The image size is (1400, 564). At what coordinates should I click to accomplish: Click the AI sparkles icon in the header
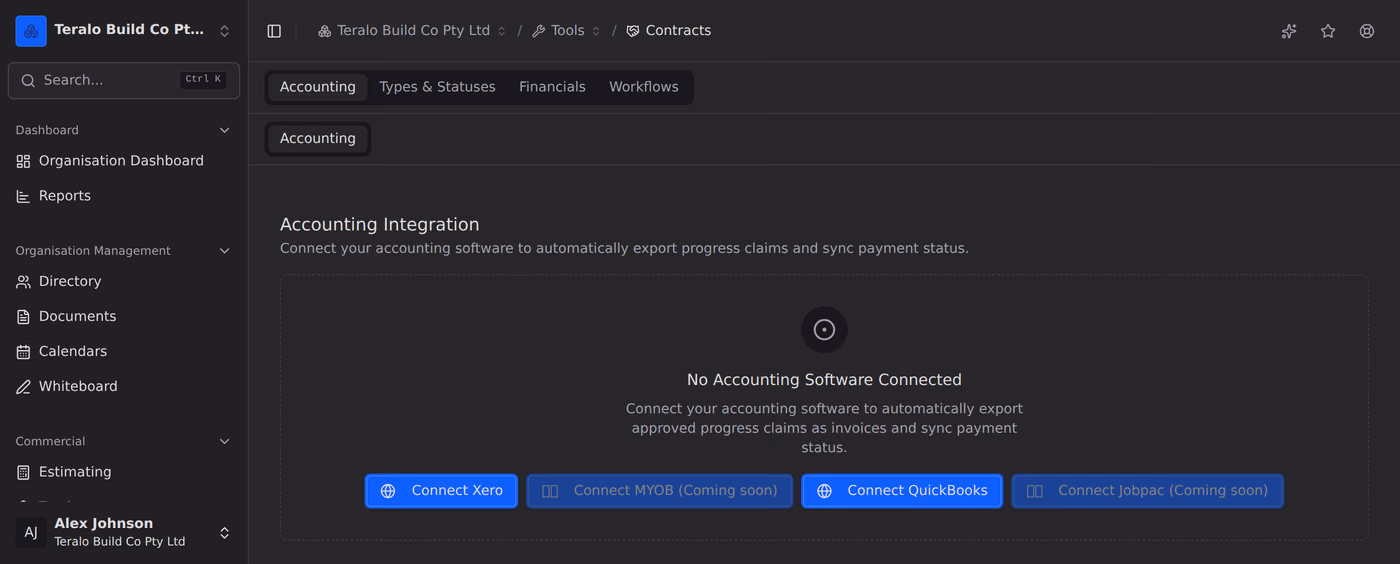tap(1289, 31)
